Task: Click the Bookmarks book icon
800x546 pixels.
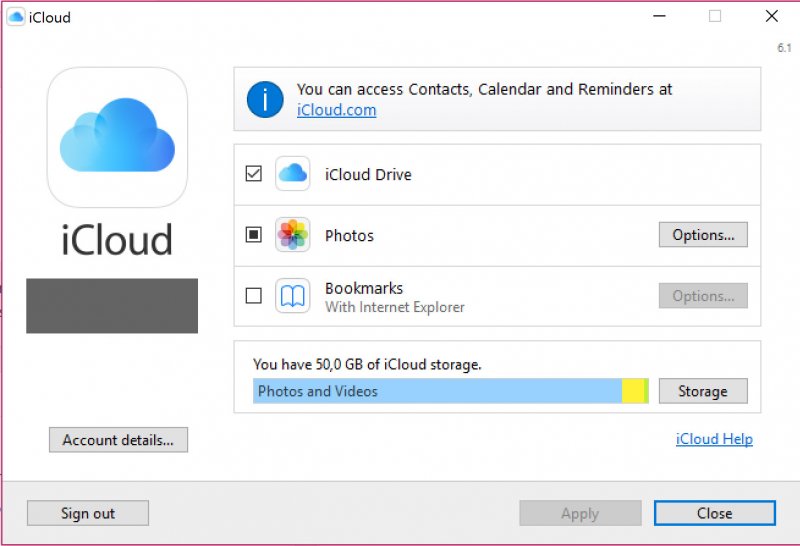Action: point(292,295)
